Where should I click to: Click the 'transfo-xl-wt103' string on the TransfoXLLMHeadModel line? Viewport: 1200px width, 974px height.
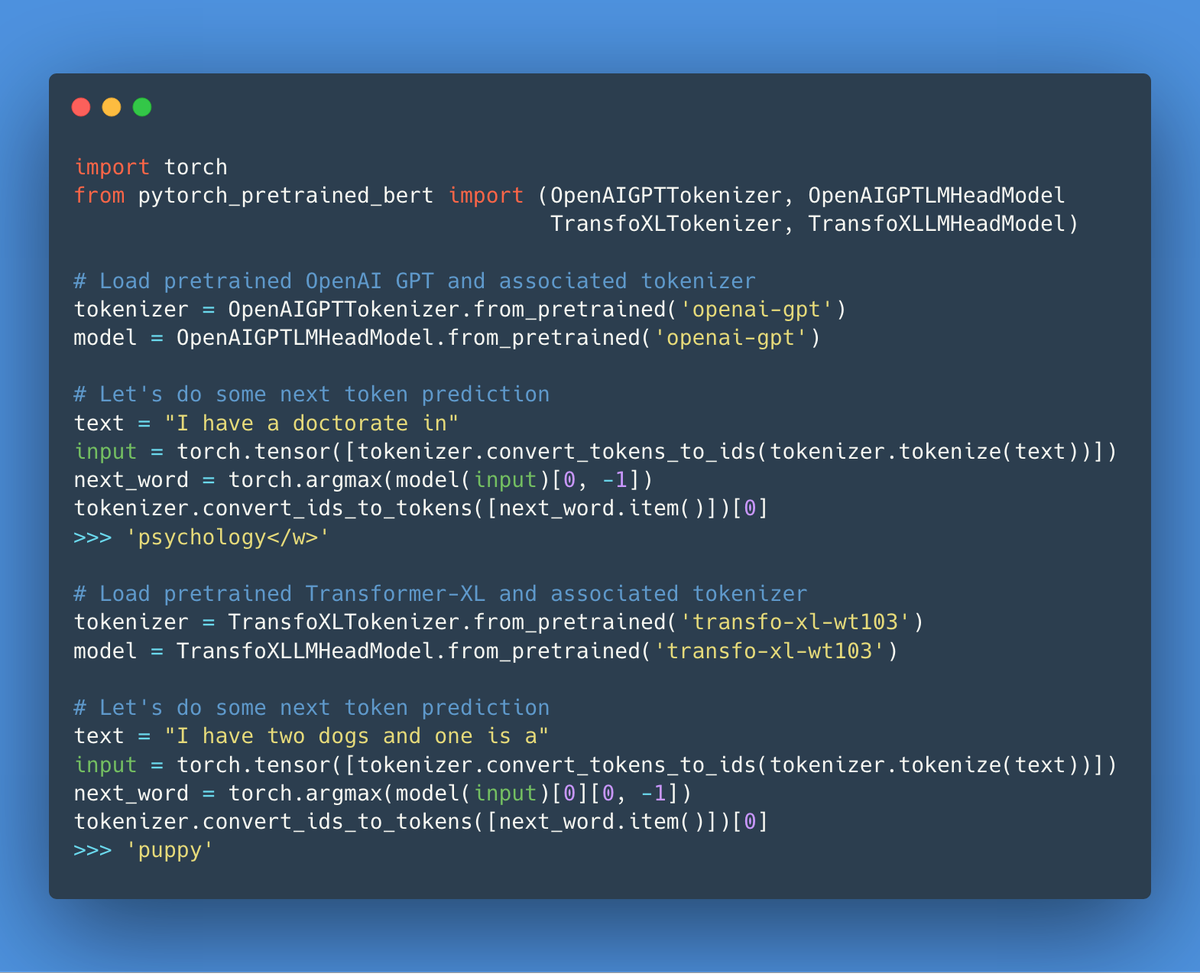pos(769,651)
